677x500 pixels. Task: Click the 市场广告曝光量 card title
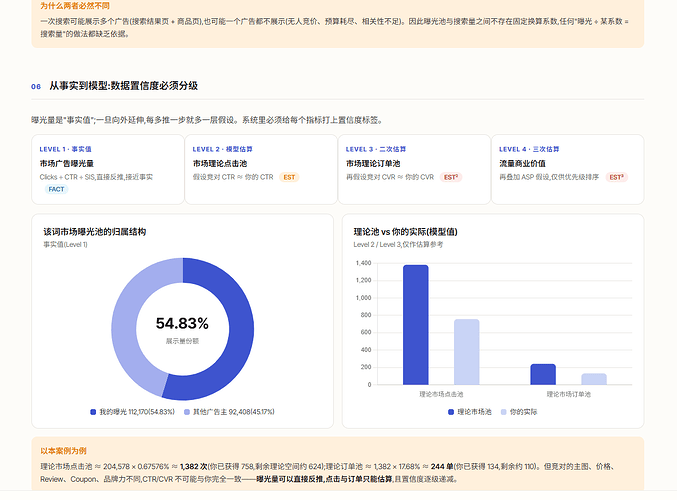tap(66, 164)
